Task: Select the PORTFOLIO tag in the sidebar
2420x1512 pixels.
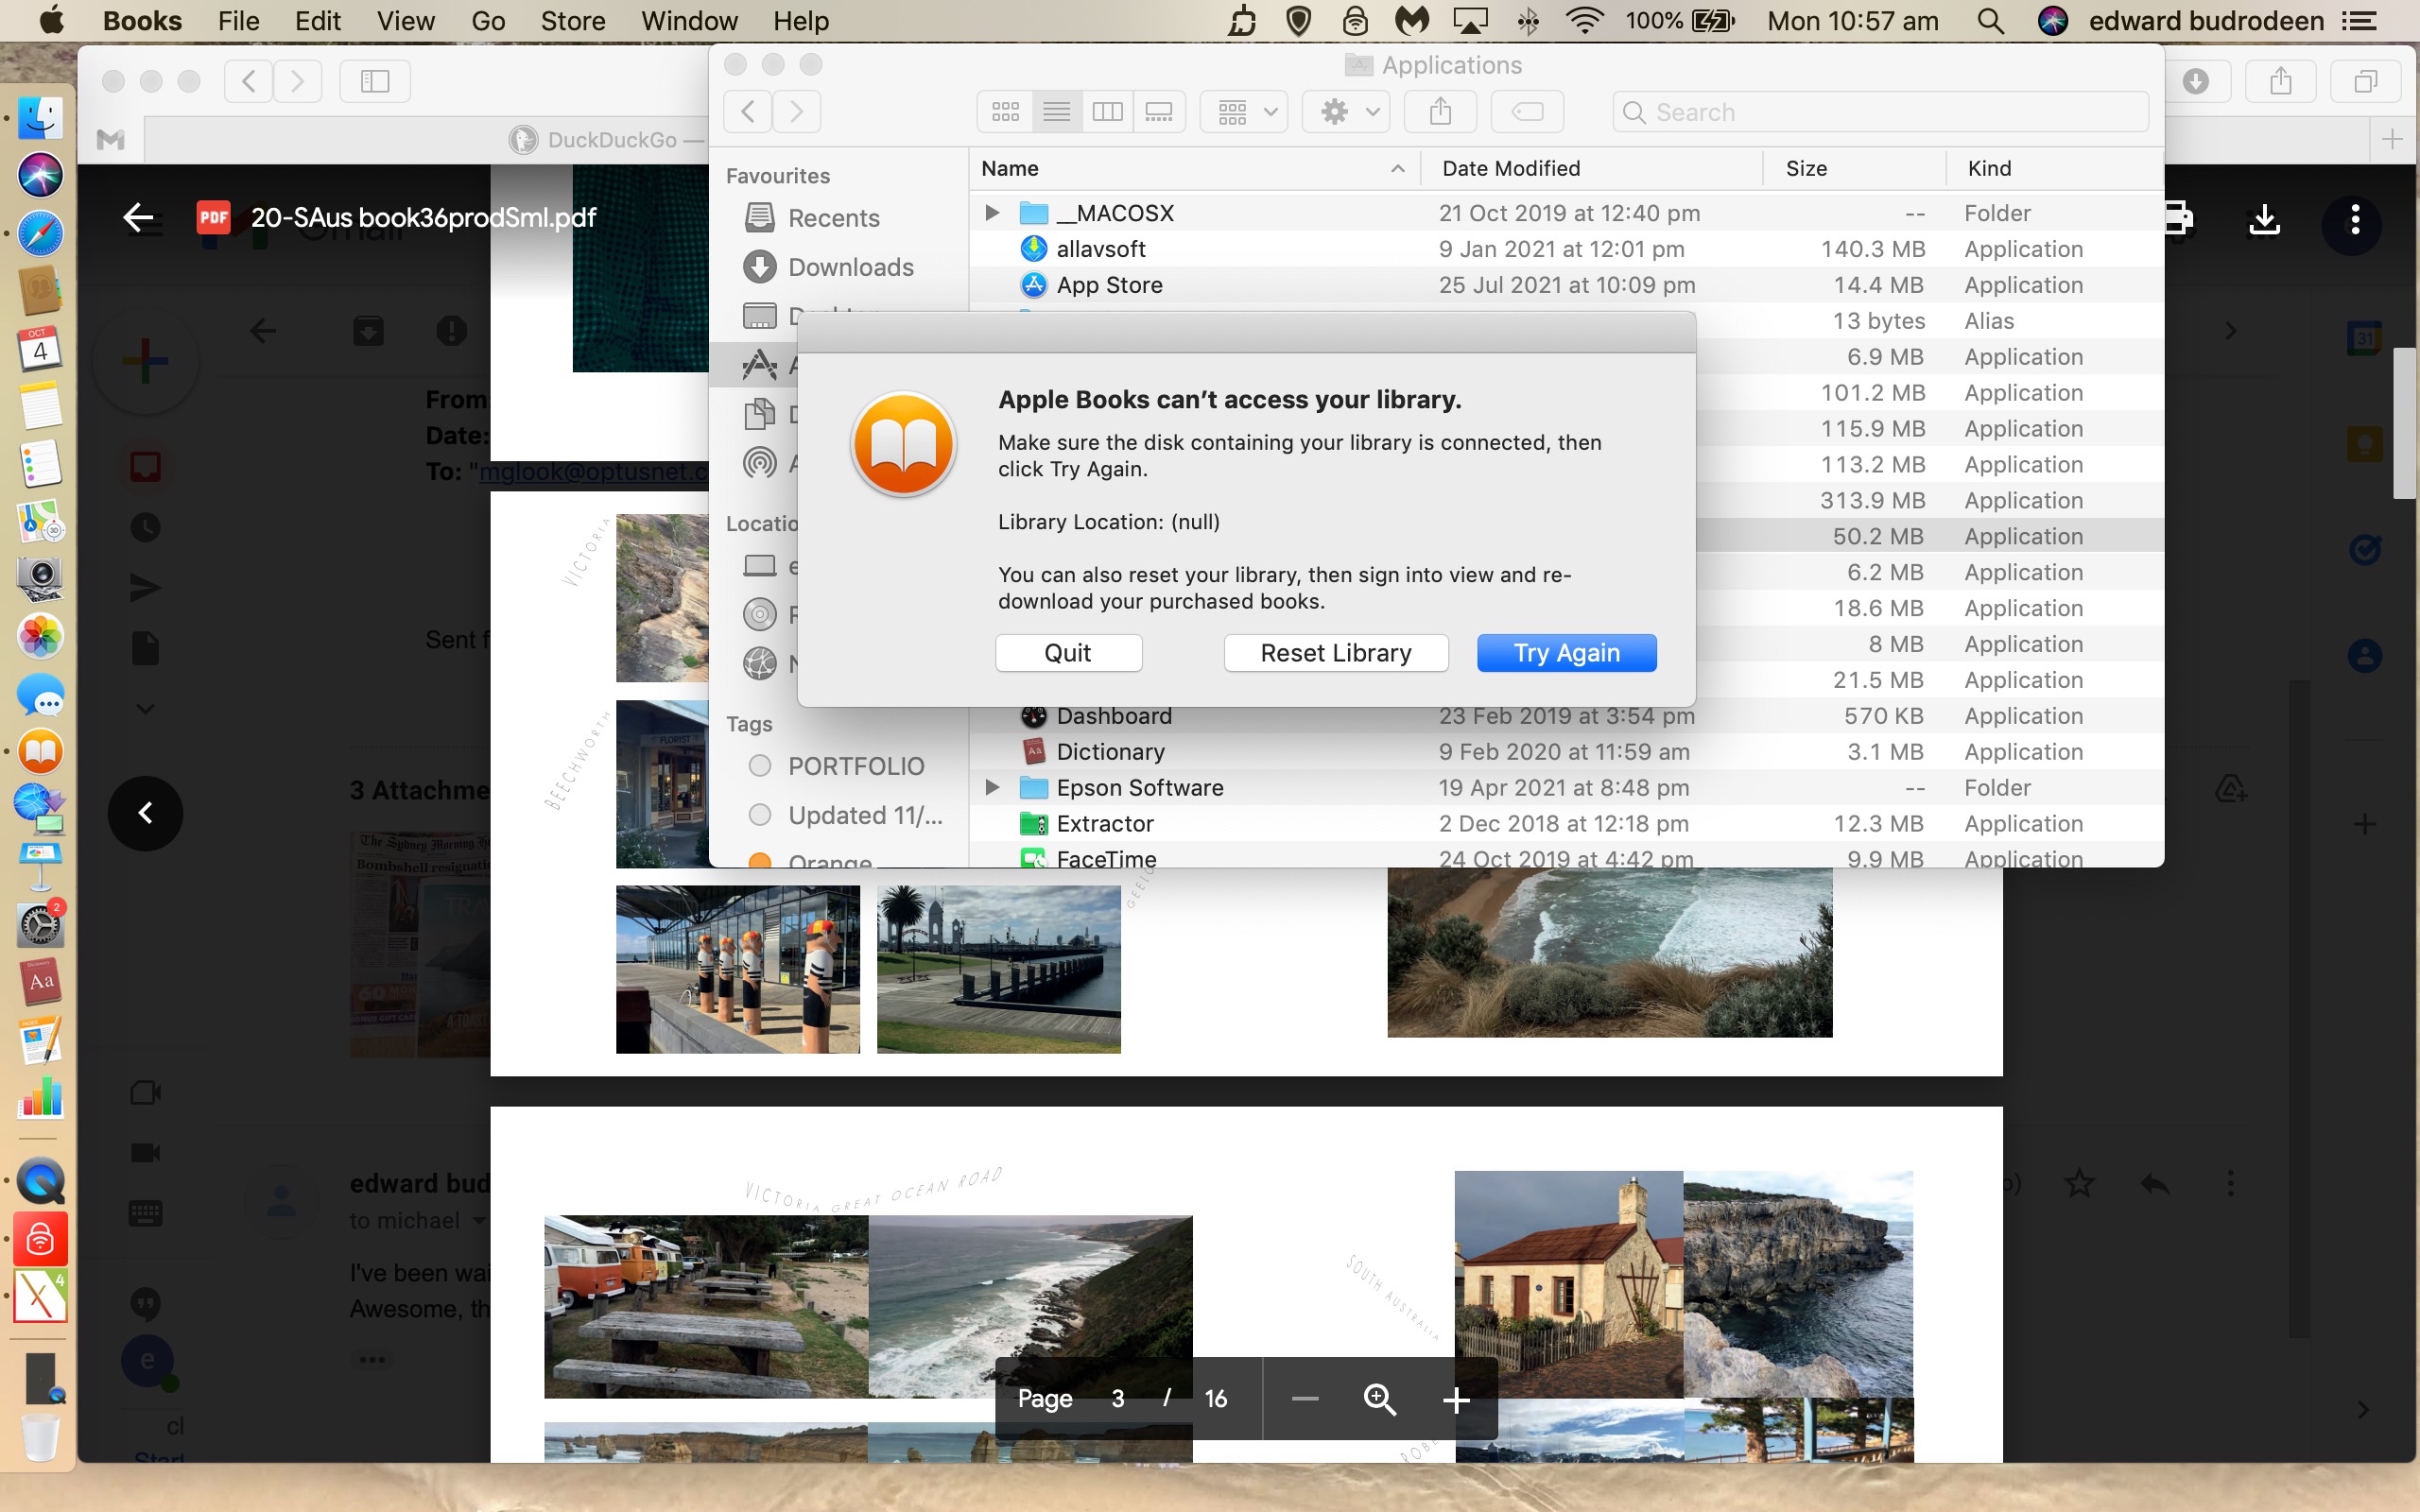Action: [855, 766]
